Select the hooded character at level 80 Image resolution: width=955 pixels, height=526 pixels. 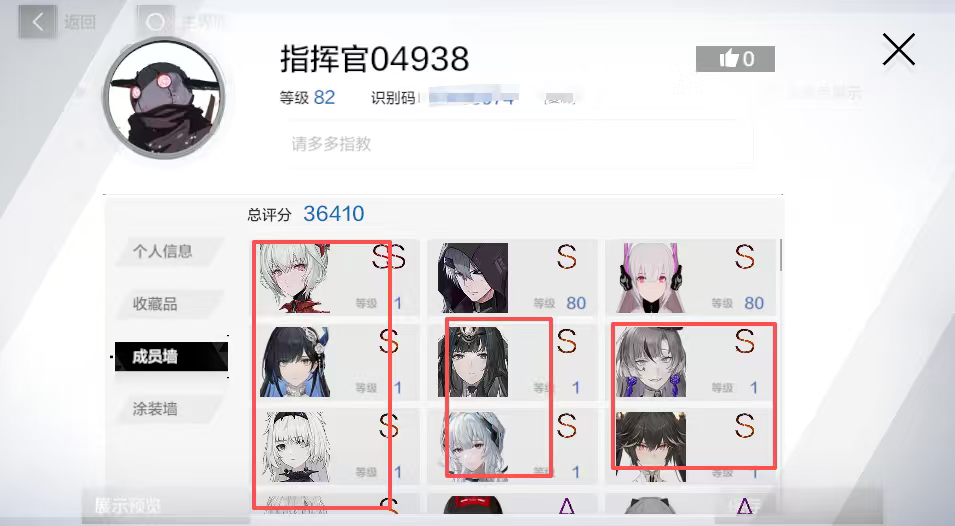coord(473,278)
